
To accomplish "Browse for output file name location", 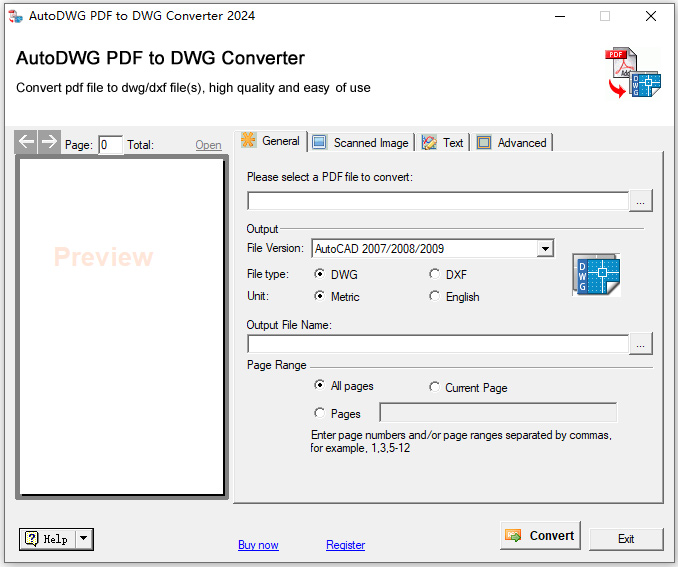I will pos(640,344).
